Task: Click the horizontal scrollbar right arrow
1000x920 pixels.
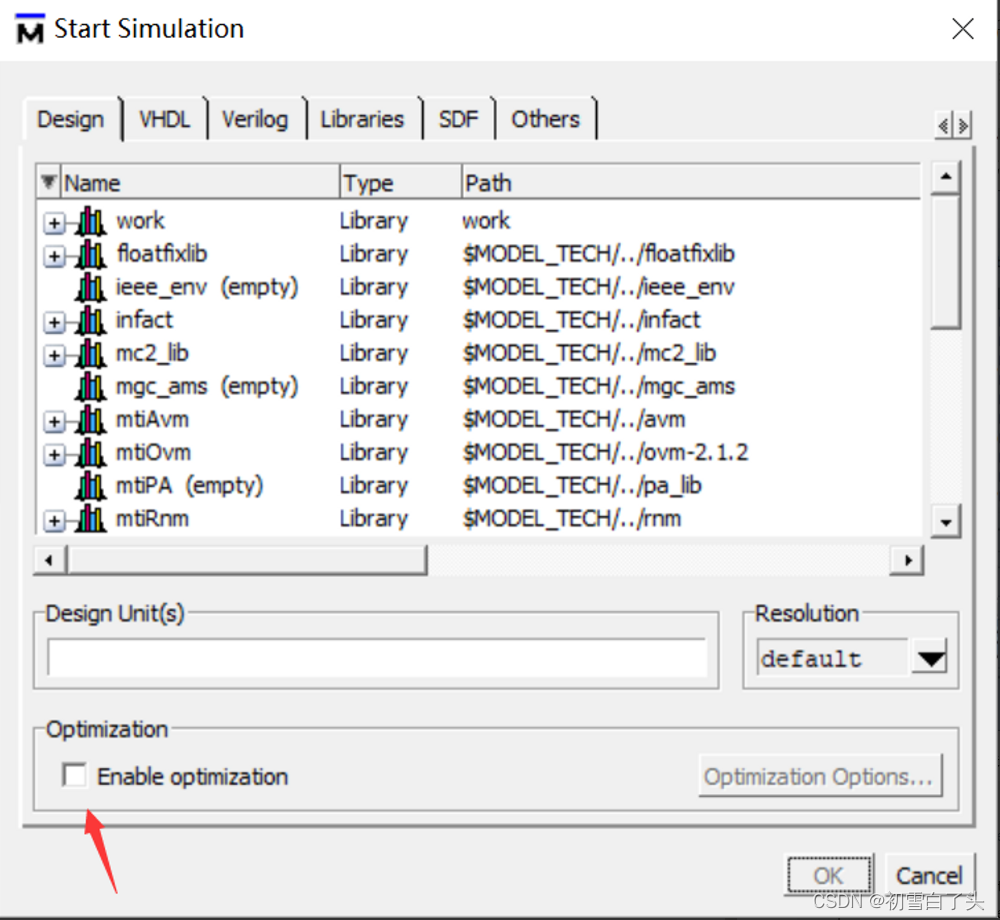Action: 906,560
